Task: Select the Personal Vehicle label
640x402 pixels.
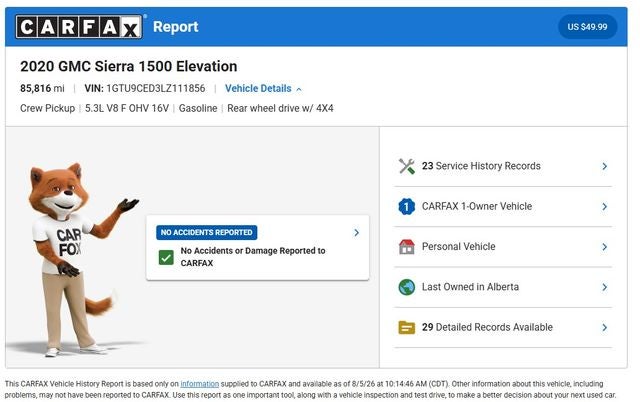Action: [458, 246]
